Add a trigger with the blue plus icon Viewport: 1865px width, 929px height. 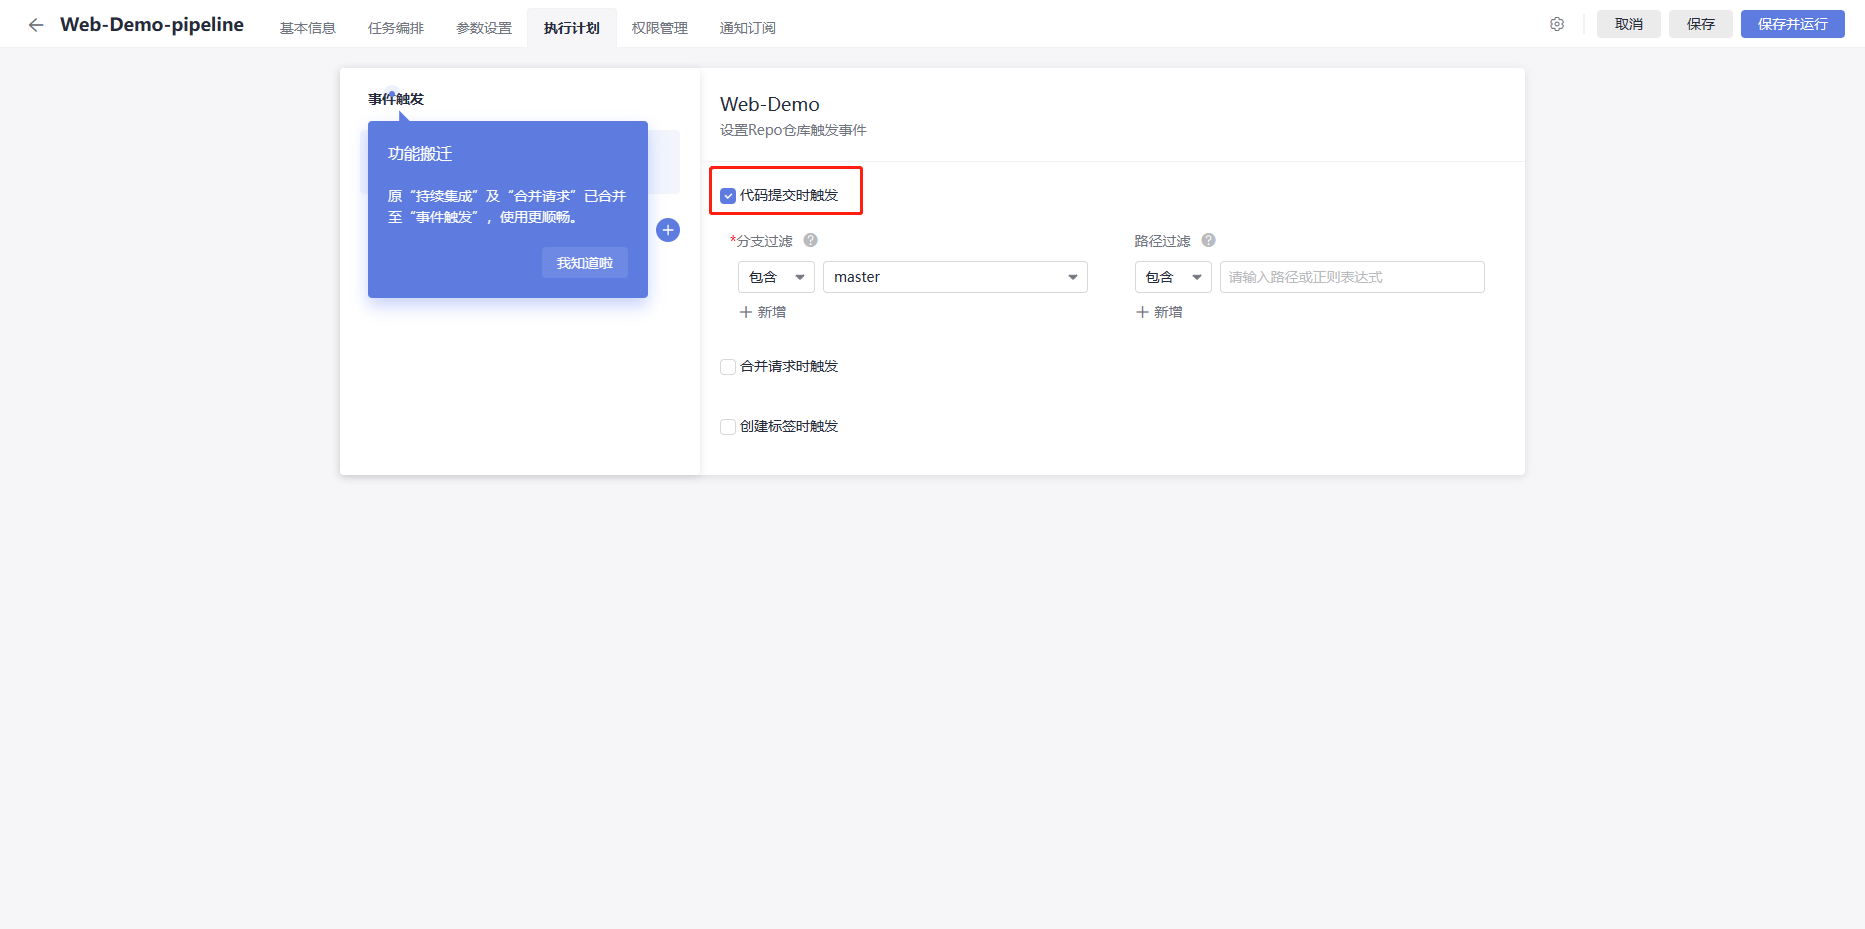click(x=668, y=230)
